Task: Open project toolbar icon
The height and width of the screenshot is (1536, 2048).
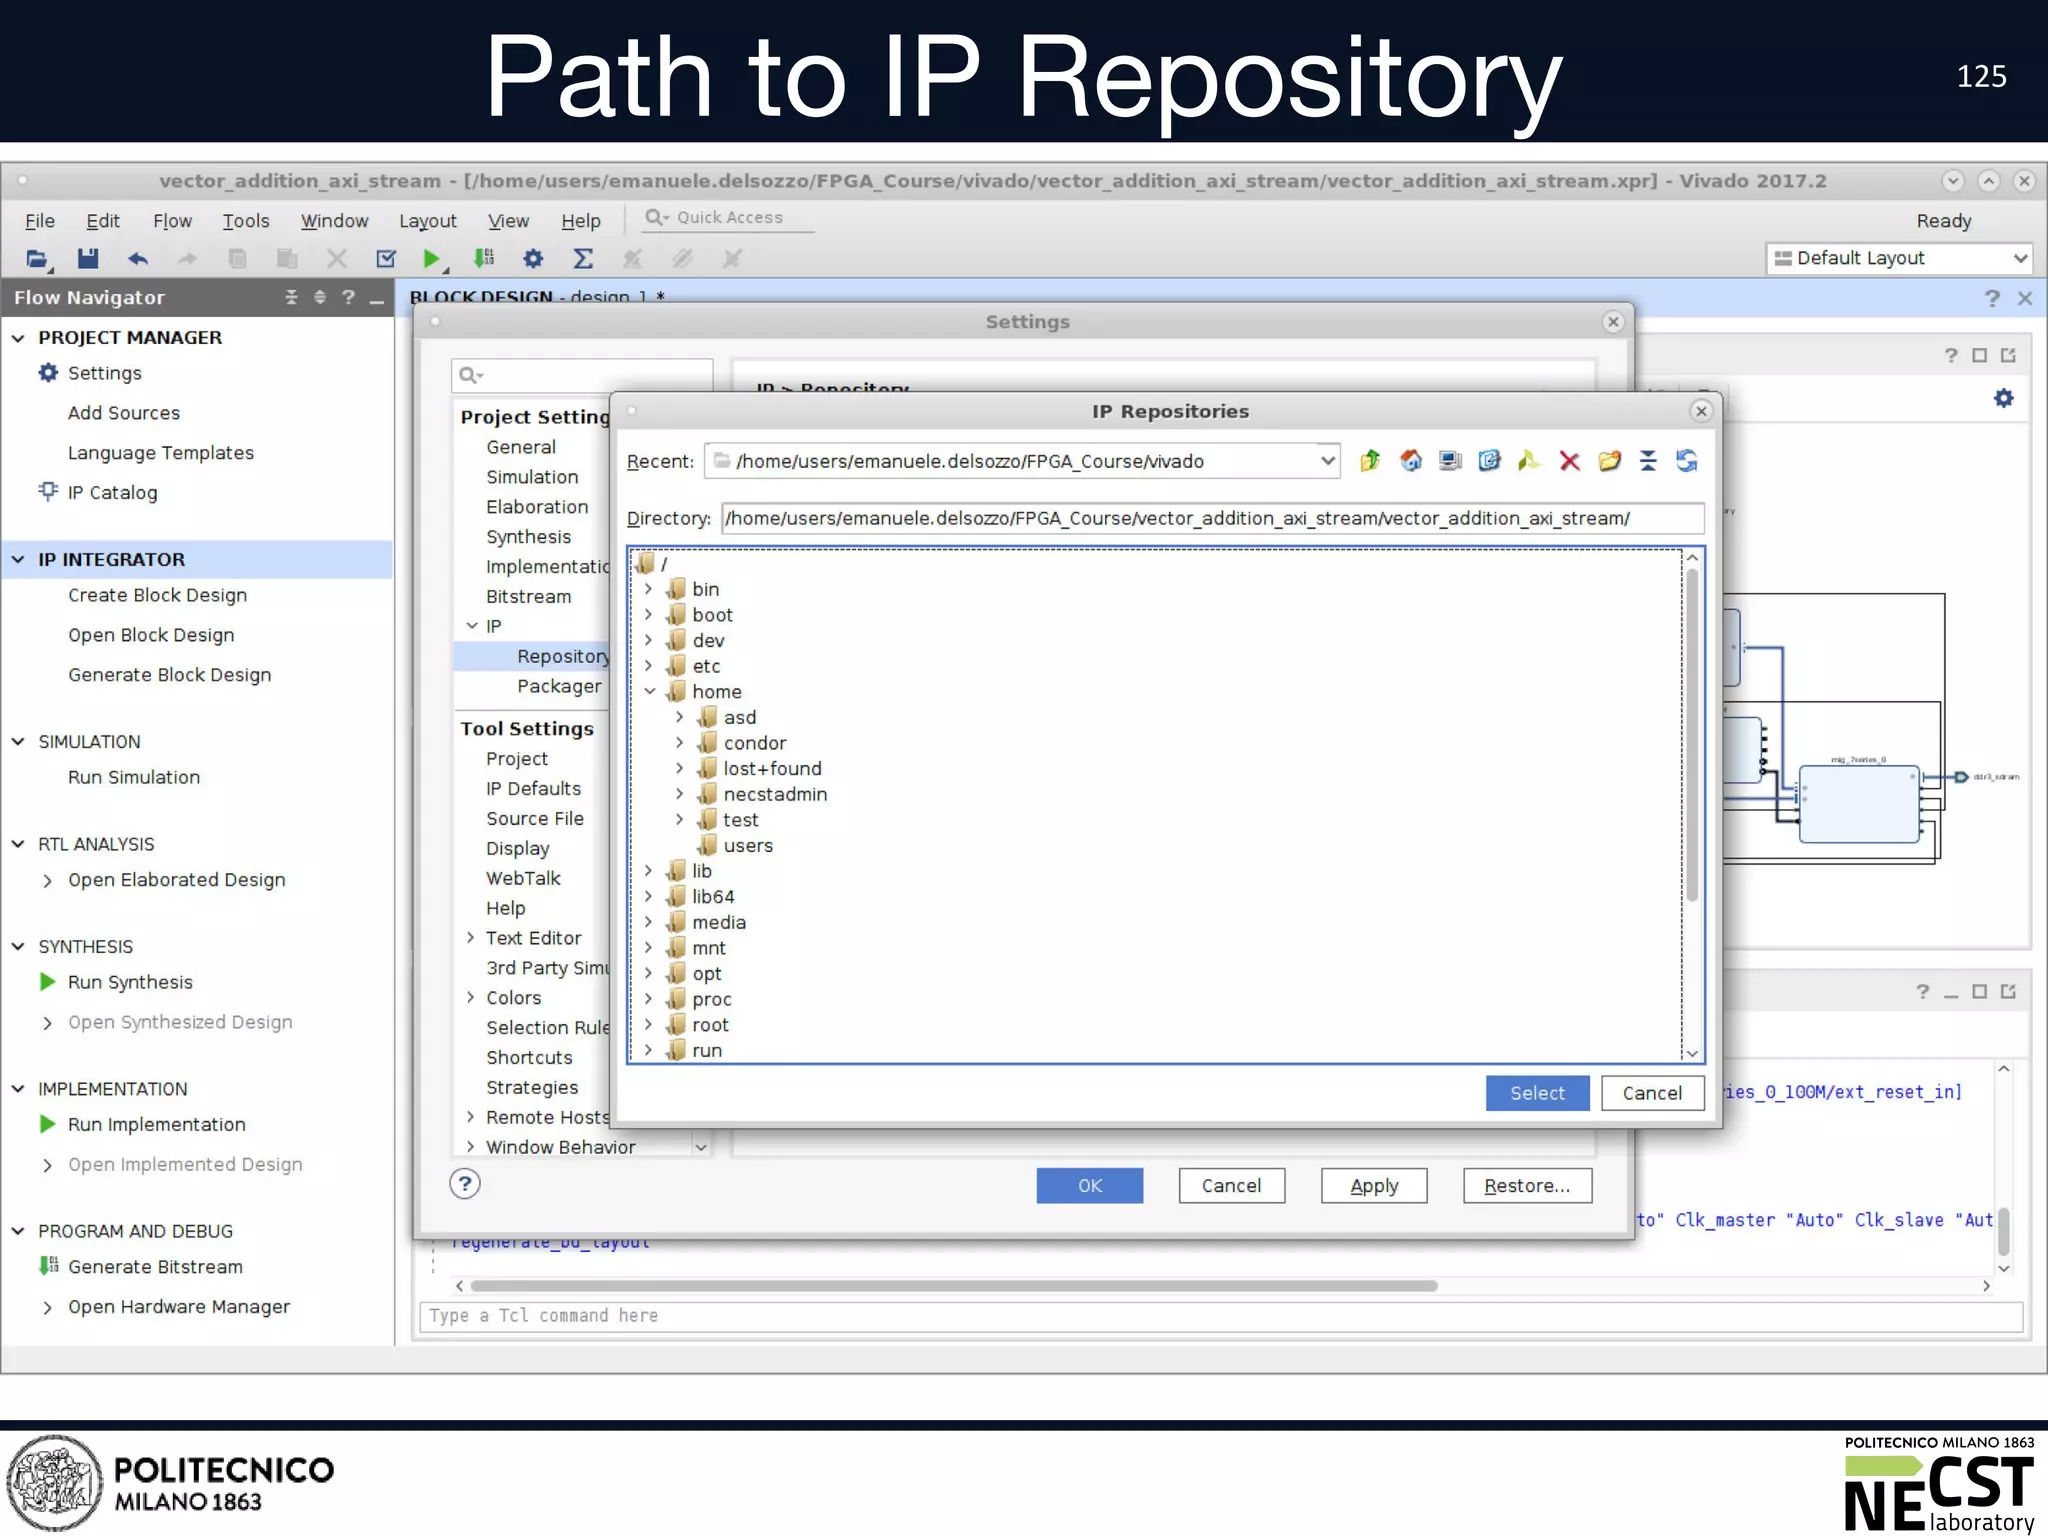Action: click(37, 259)
